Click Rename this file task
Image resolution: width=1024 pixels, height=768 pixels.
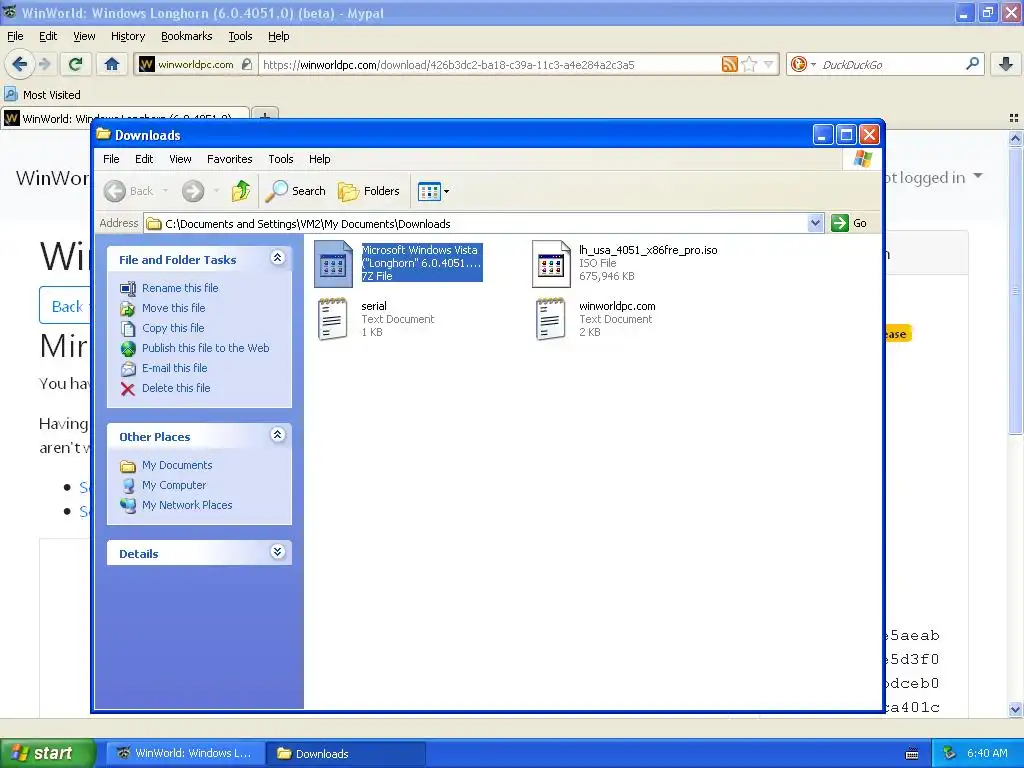click(180, 288)
